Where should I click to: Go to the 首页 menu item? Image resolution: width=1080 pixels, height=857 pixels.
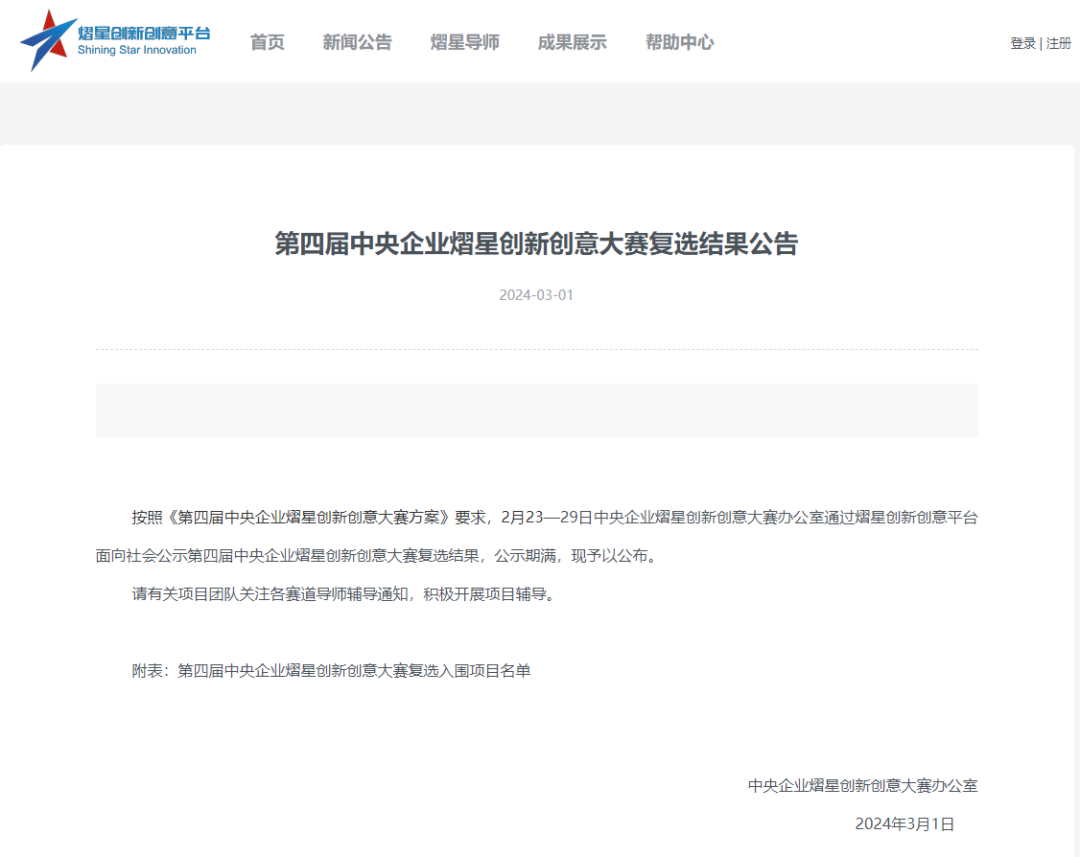pyautogui.click(x=267, y=42)
